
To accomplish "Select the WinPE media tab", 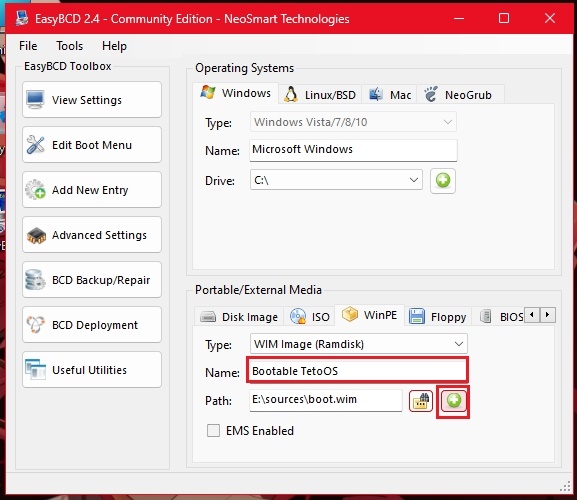I will (369, 315).
